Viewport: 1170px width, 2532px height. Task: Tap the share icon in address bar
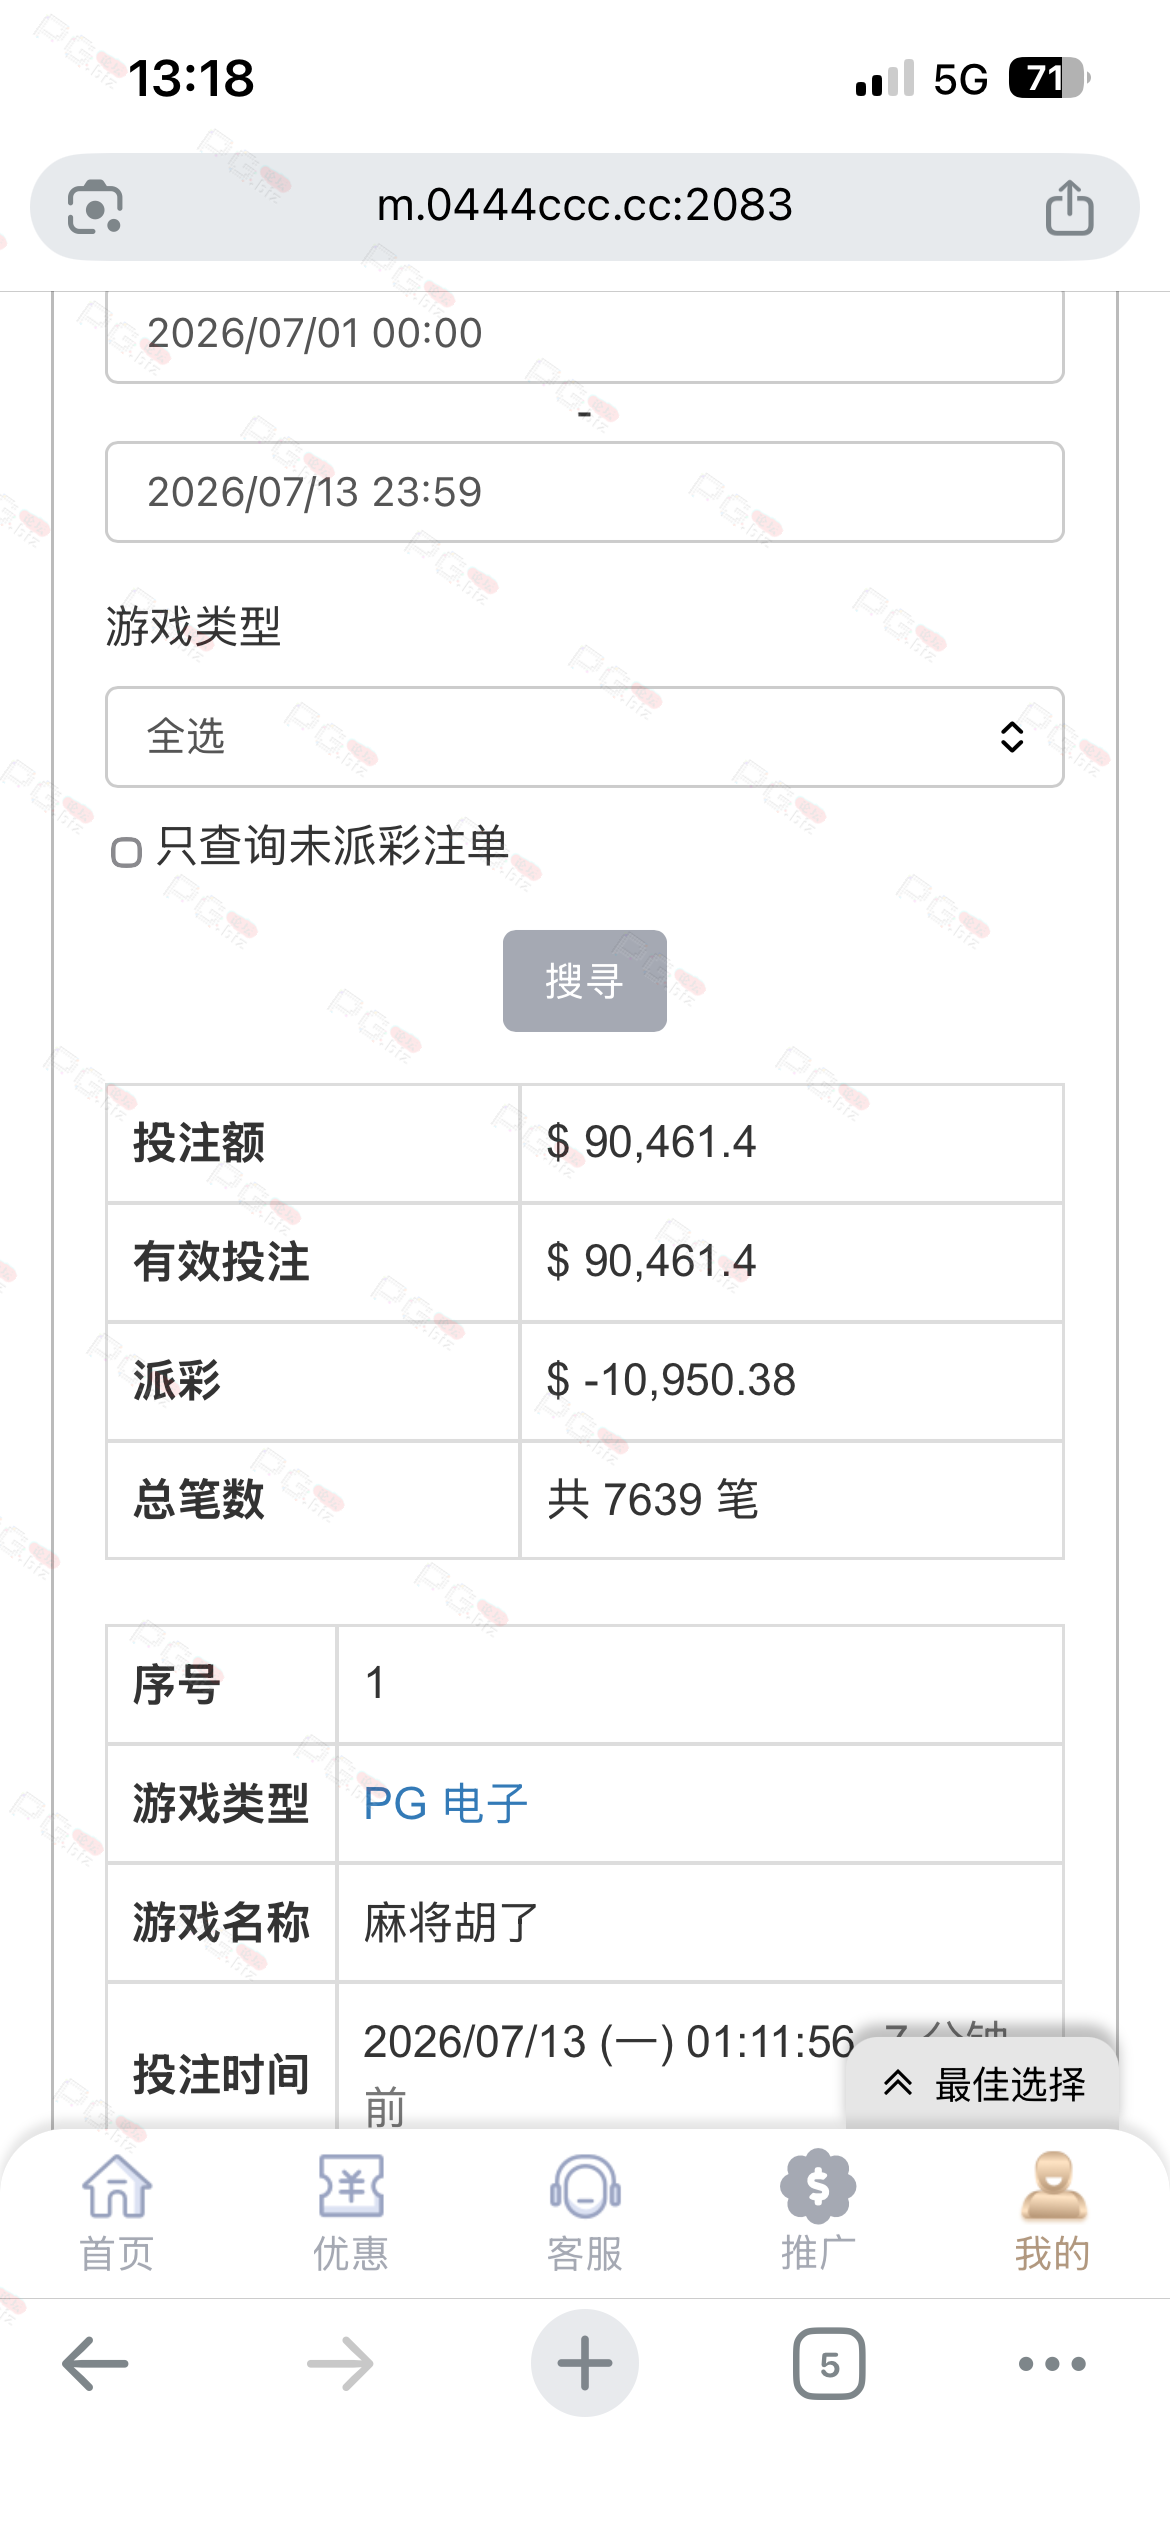[1069, 207]
